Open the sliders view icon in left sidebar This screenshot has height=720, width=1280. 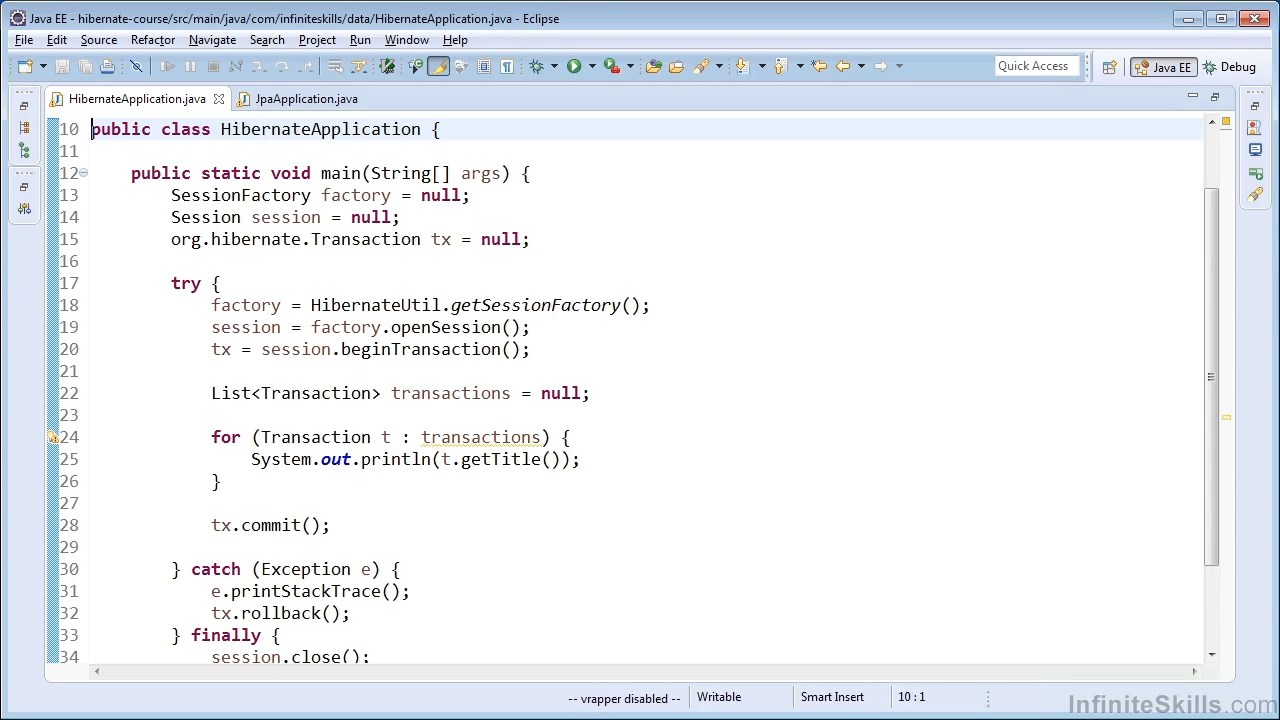(24, 209)
